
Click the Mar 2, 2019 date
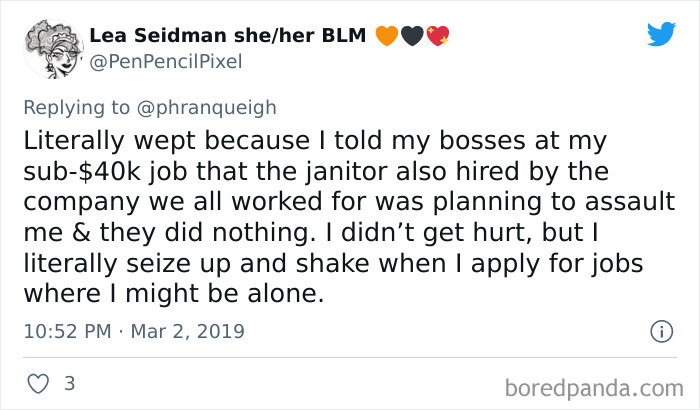click(188, 331)
